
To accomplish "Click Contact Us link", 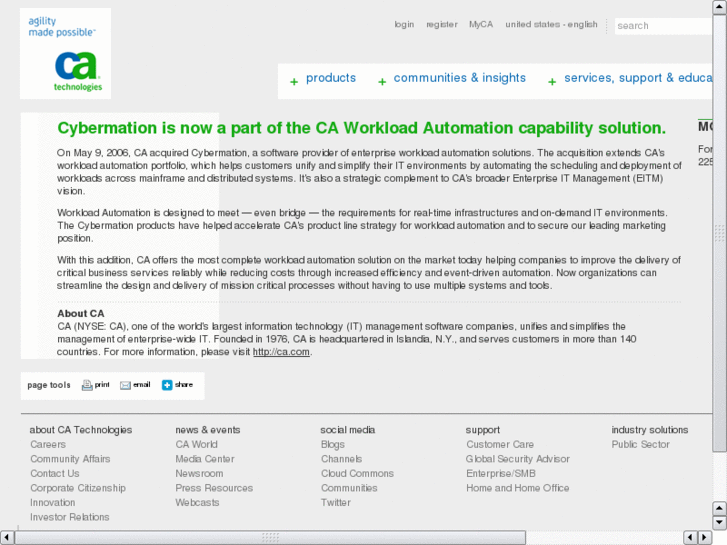I will pos(55,474).
